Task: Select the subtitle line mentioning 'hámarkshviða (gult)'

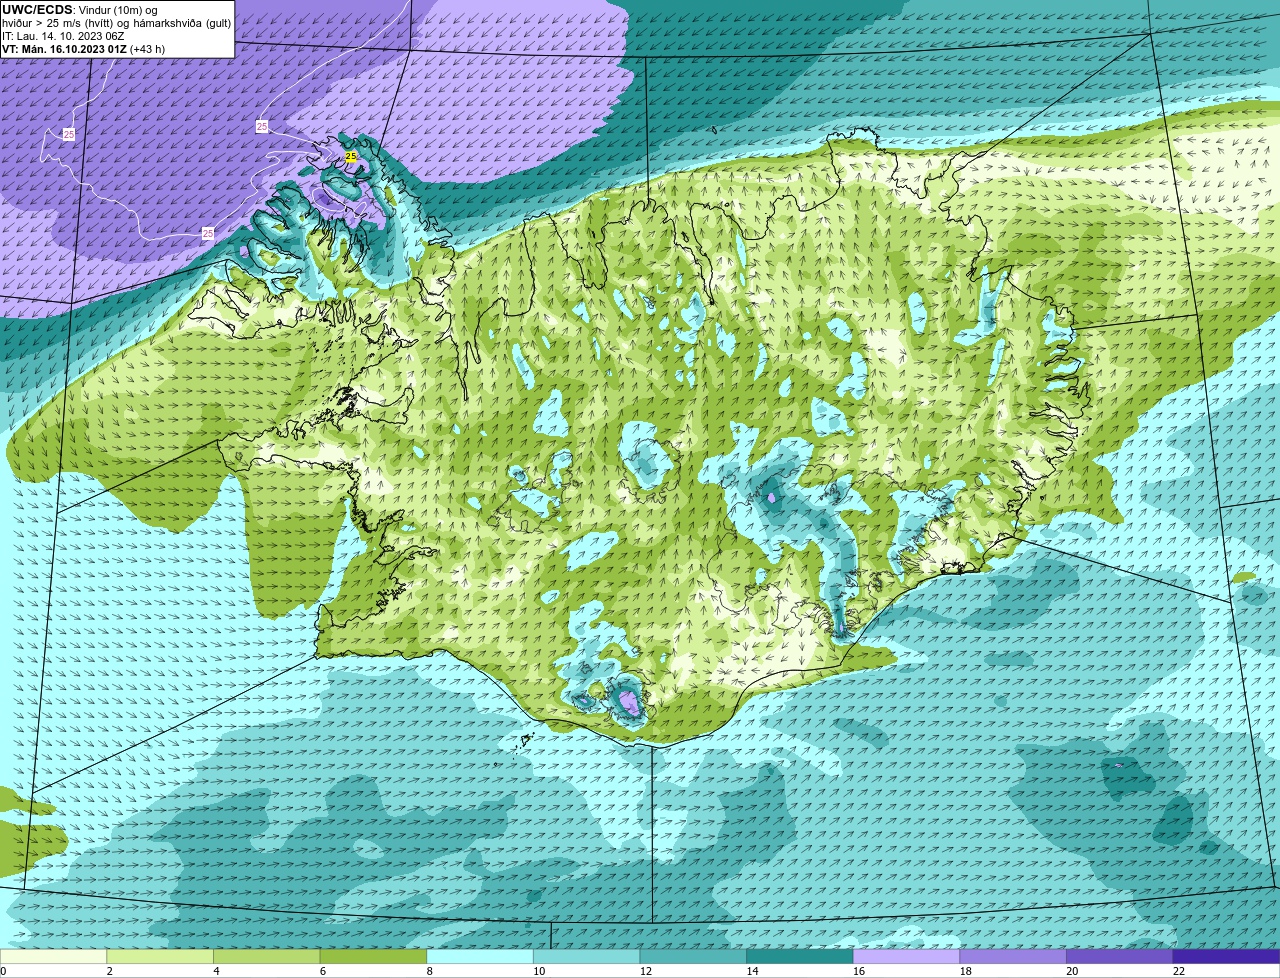Action: click(116, 23)
